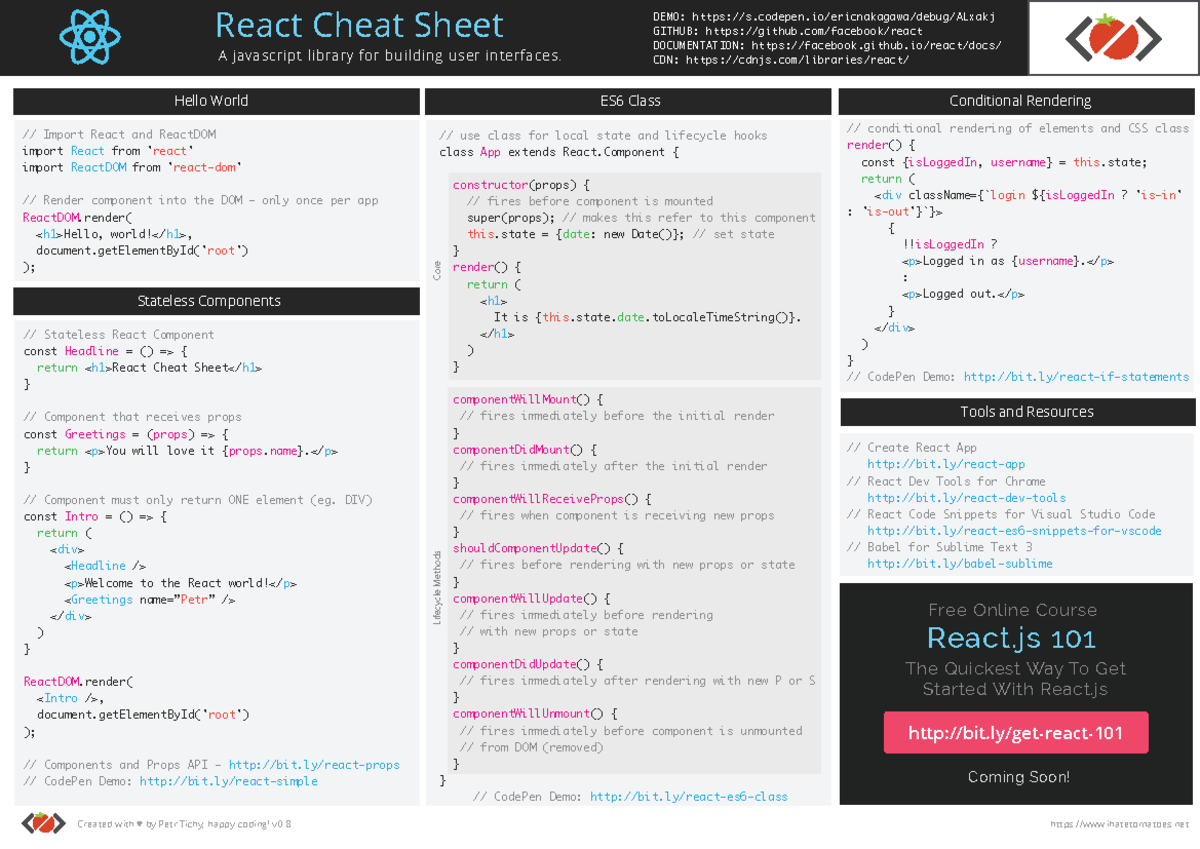Screen dimensions: 1200x849
Task: Open the get-react-101 course button
Action: click(x=1015, y=733)
